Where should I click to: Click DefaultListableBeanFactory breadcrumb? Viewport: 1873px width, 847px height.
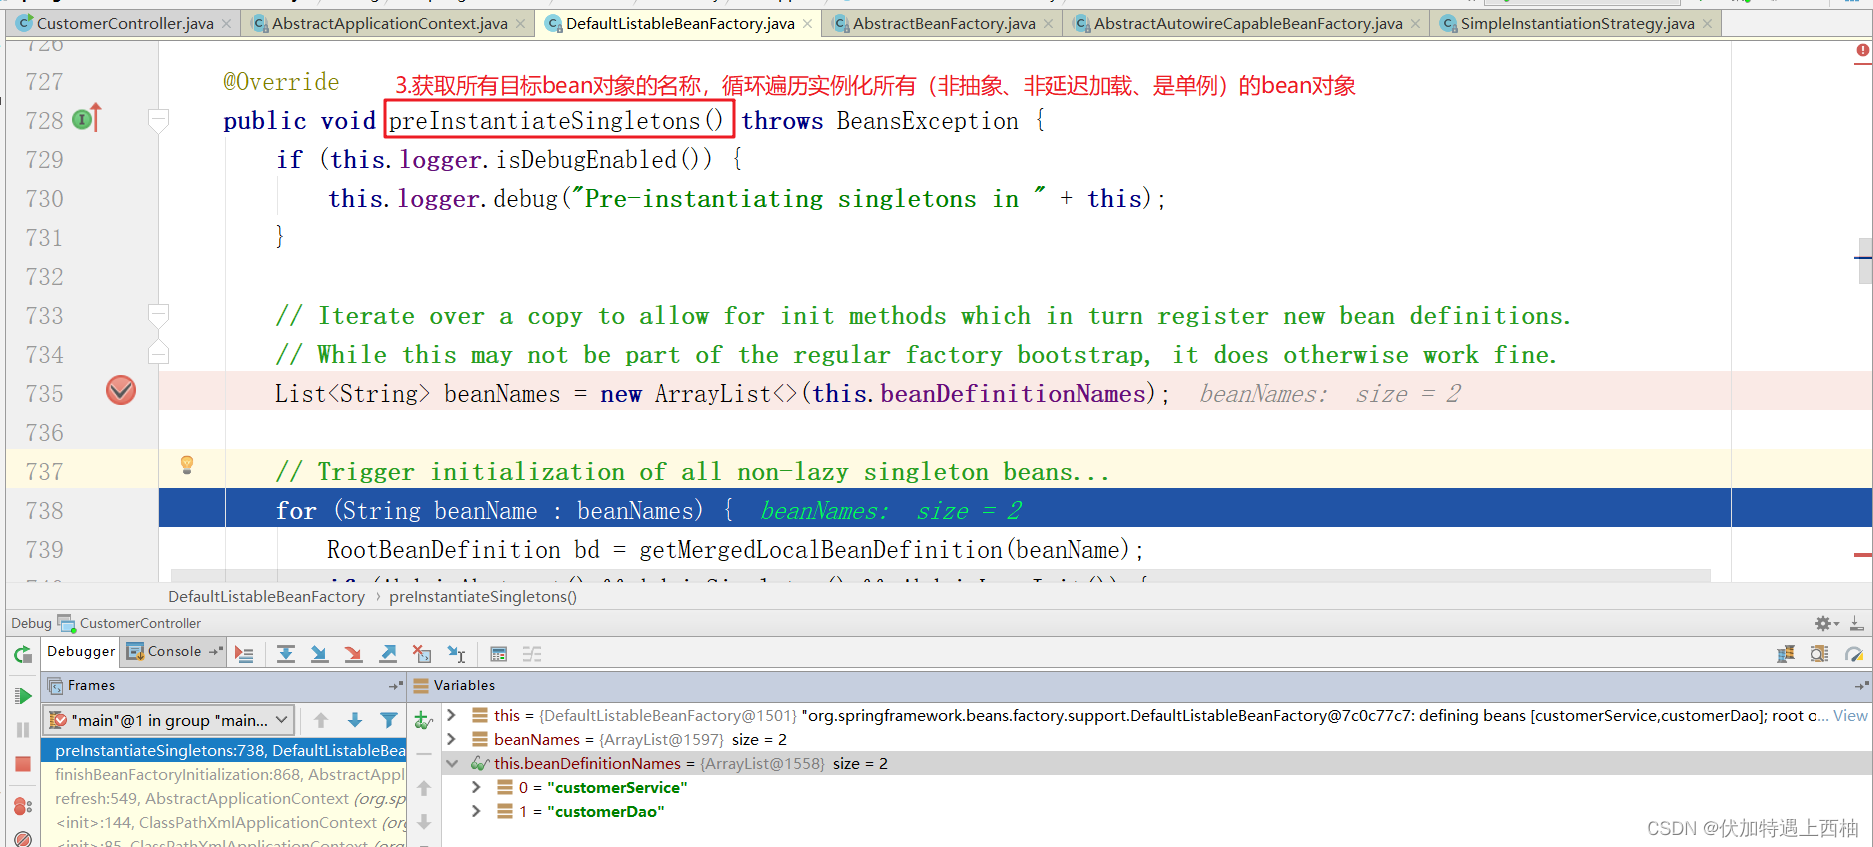(x=266, y=596)
